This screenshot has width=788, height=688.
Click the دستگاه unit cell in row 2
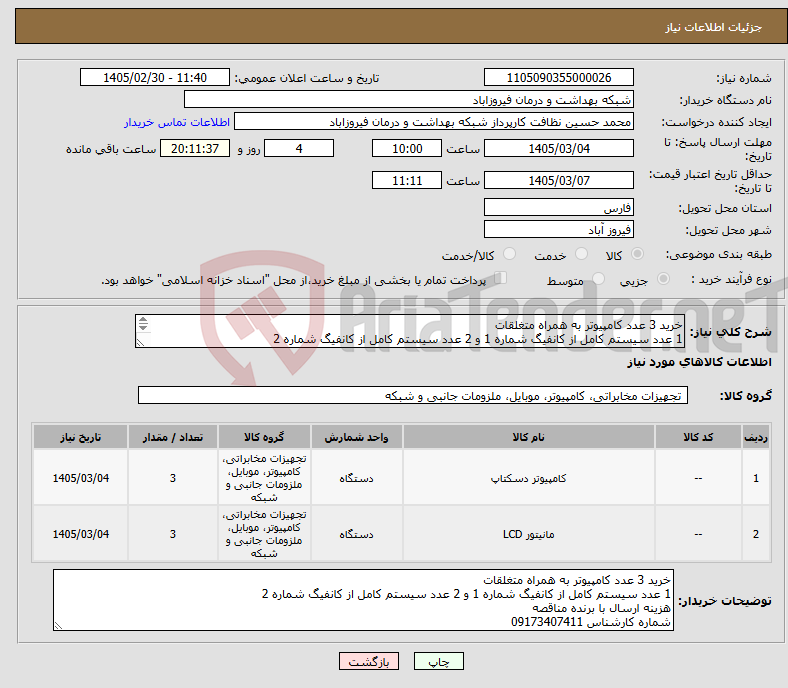click(x=356, y=534)
